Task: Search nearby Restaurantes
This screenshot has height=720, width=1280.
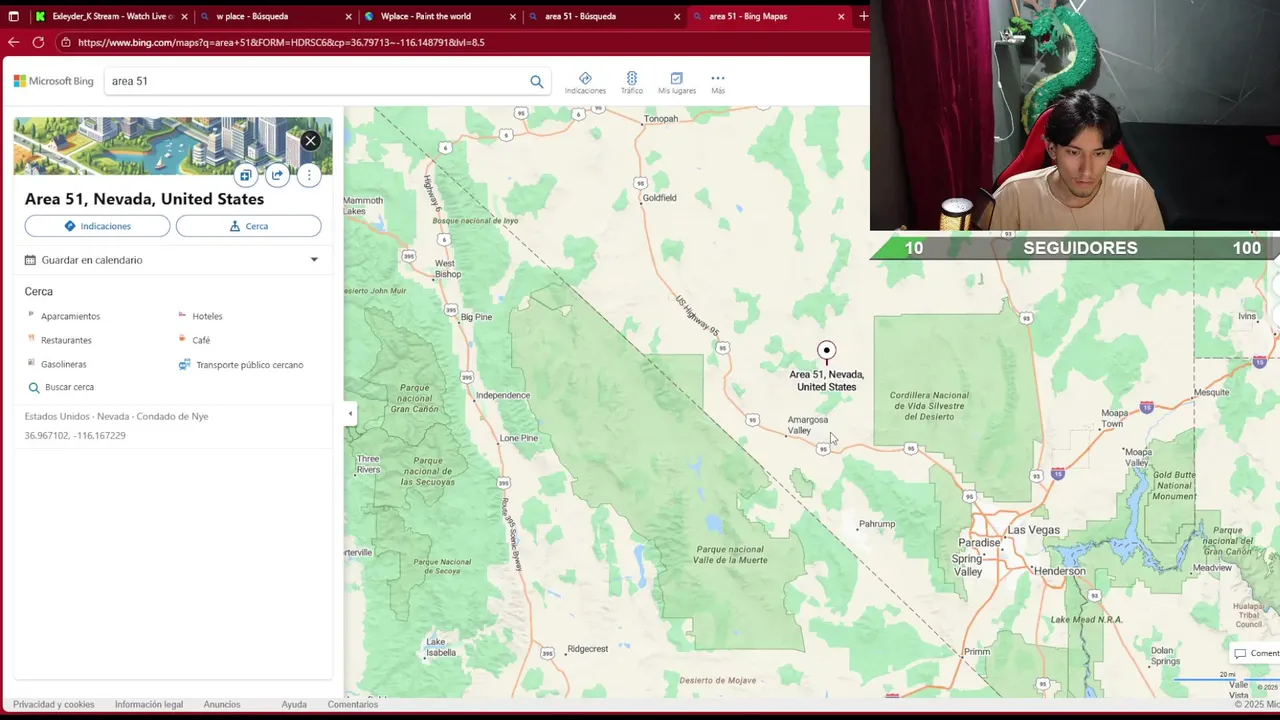Action: click(66, 340)
